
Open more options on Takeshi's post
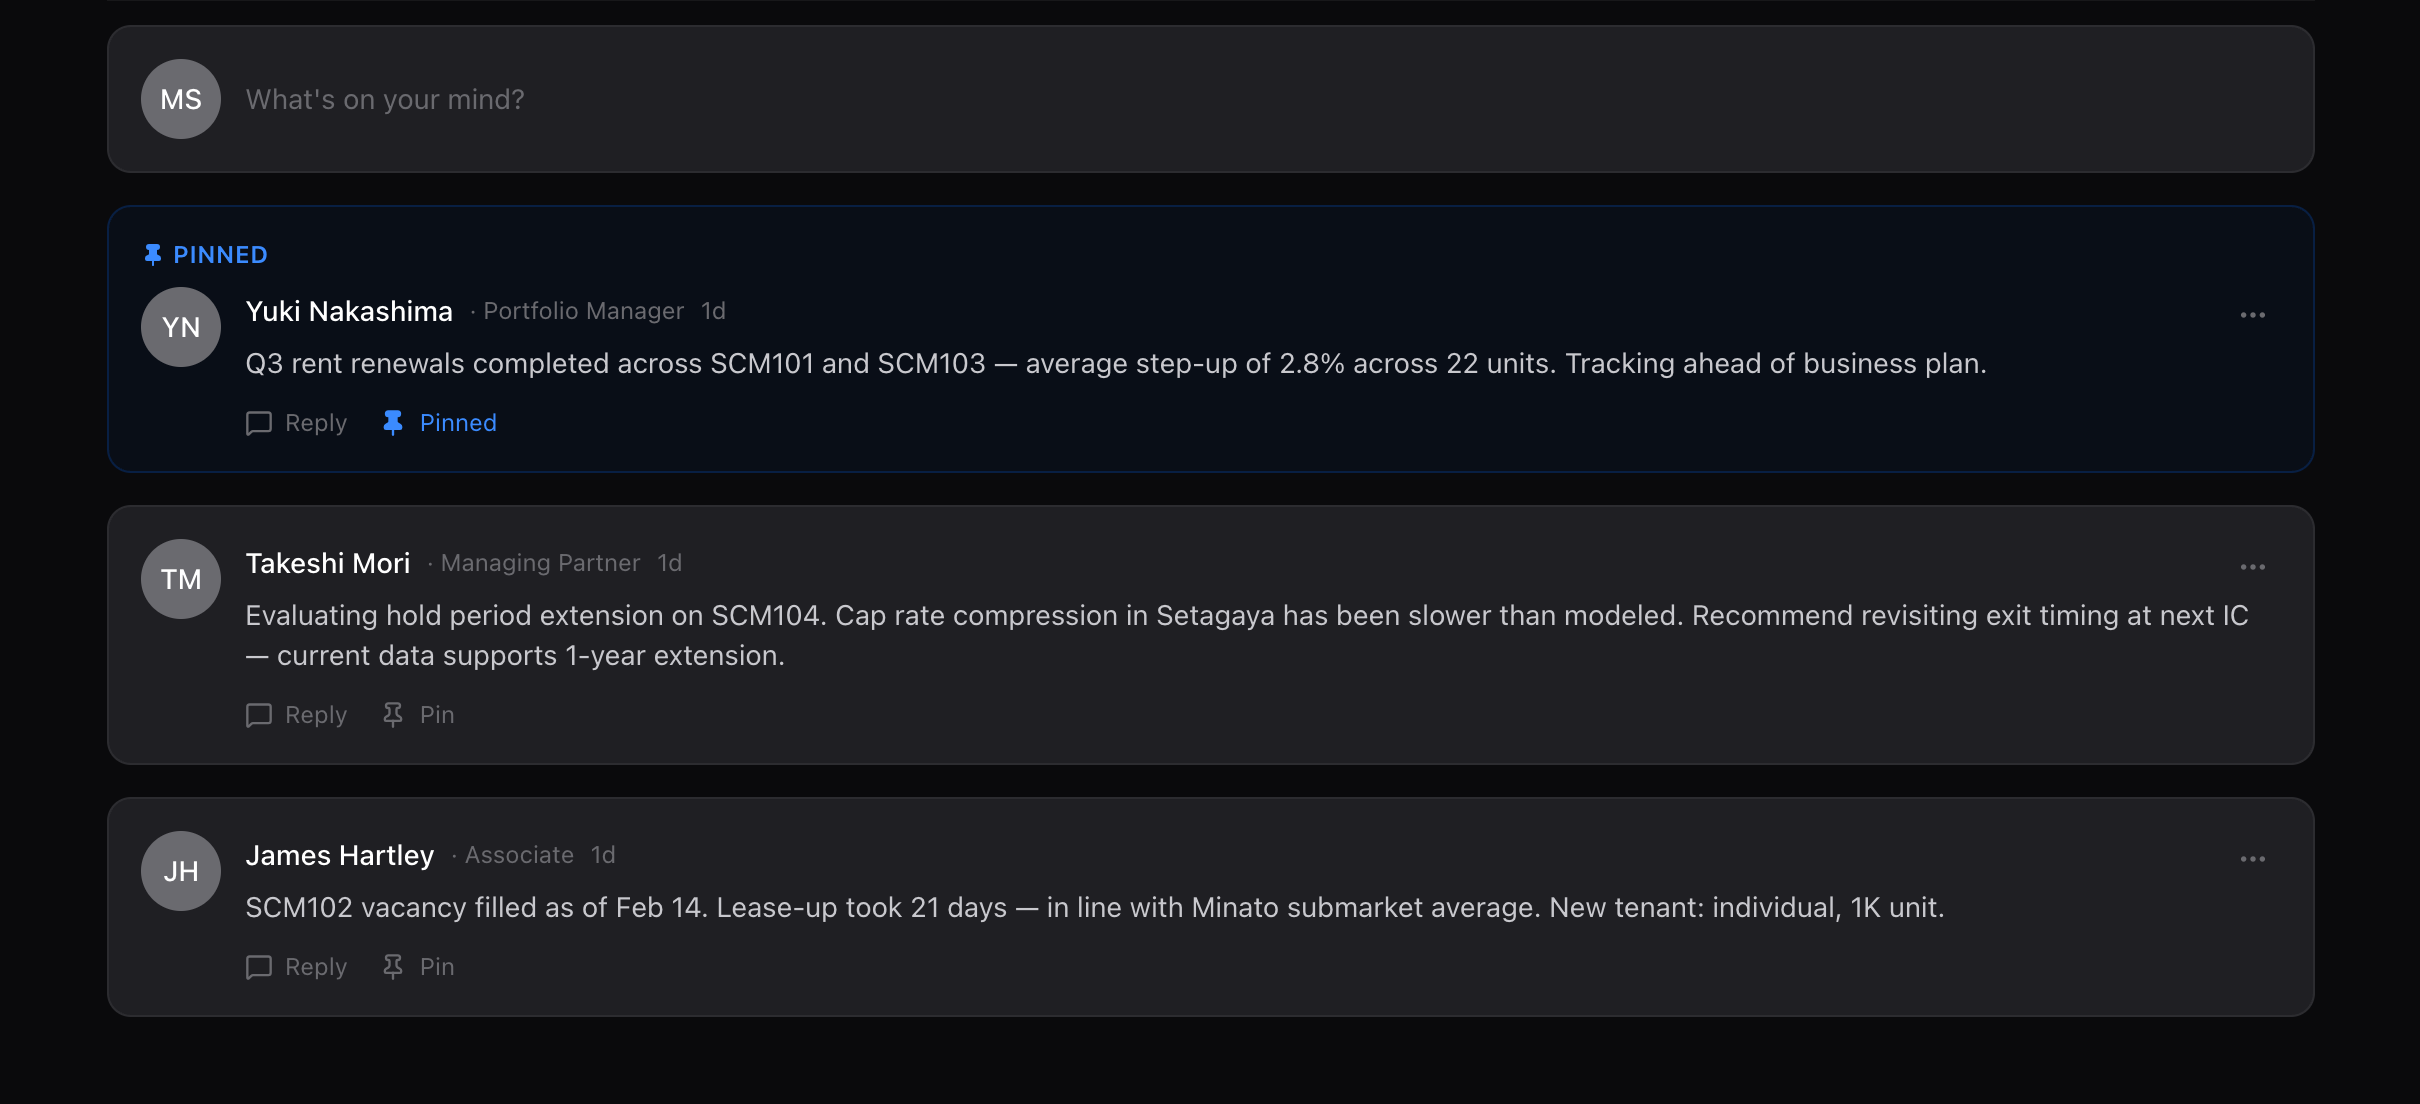click(2252, 567)
